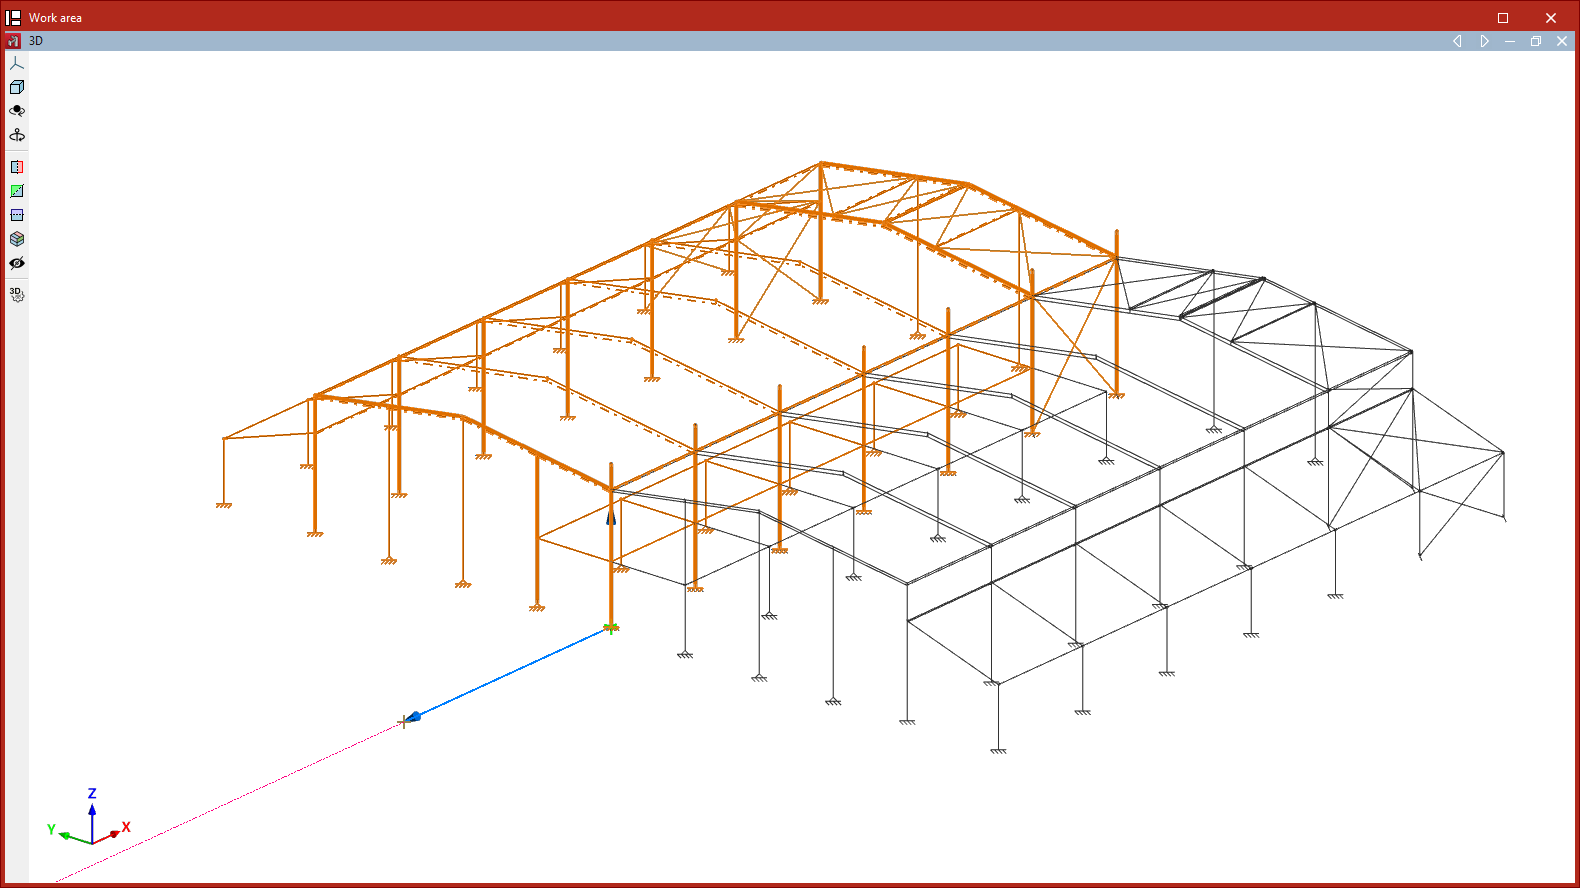Click the green diagonal plane icon
The width and height of the screenshot is (1580, 888).
point(17,191)
